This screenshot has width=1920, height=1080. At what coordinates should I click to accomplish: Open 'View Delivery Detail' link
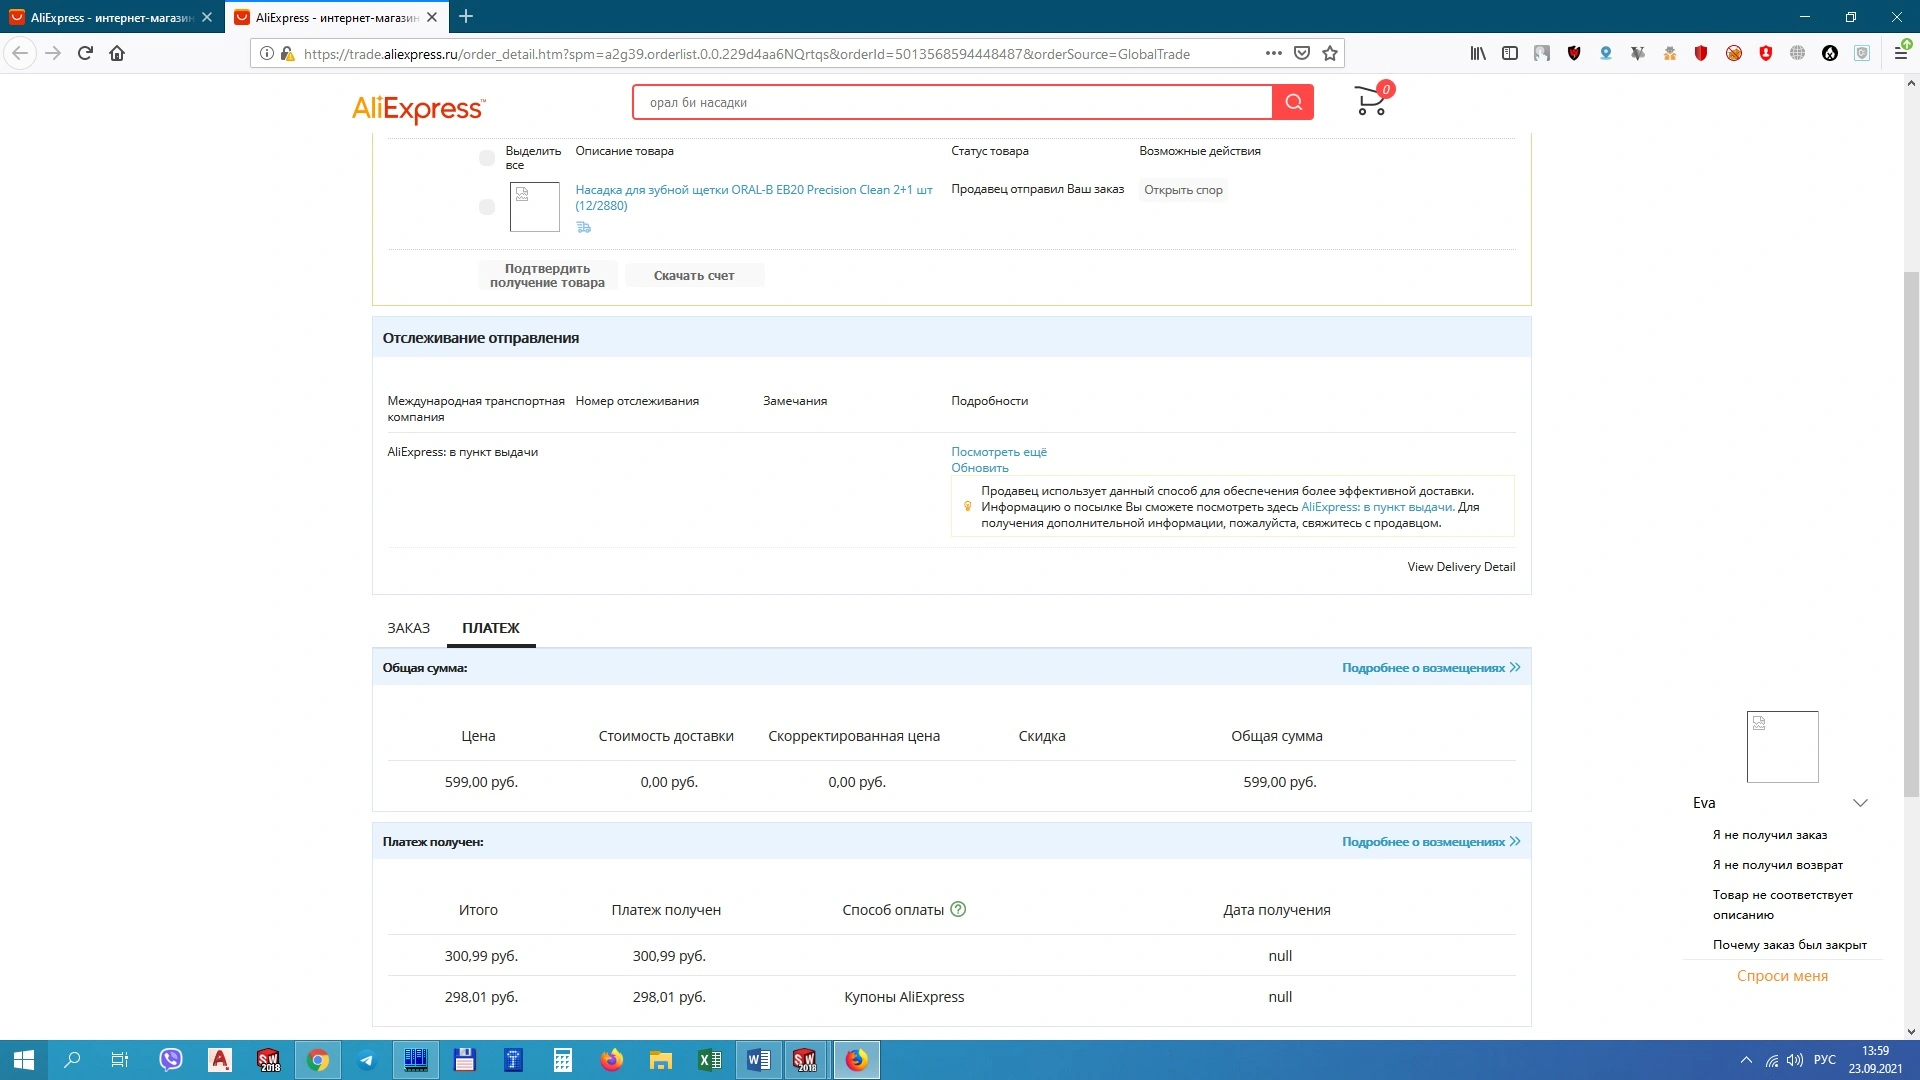pos(1461,567)
